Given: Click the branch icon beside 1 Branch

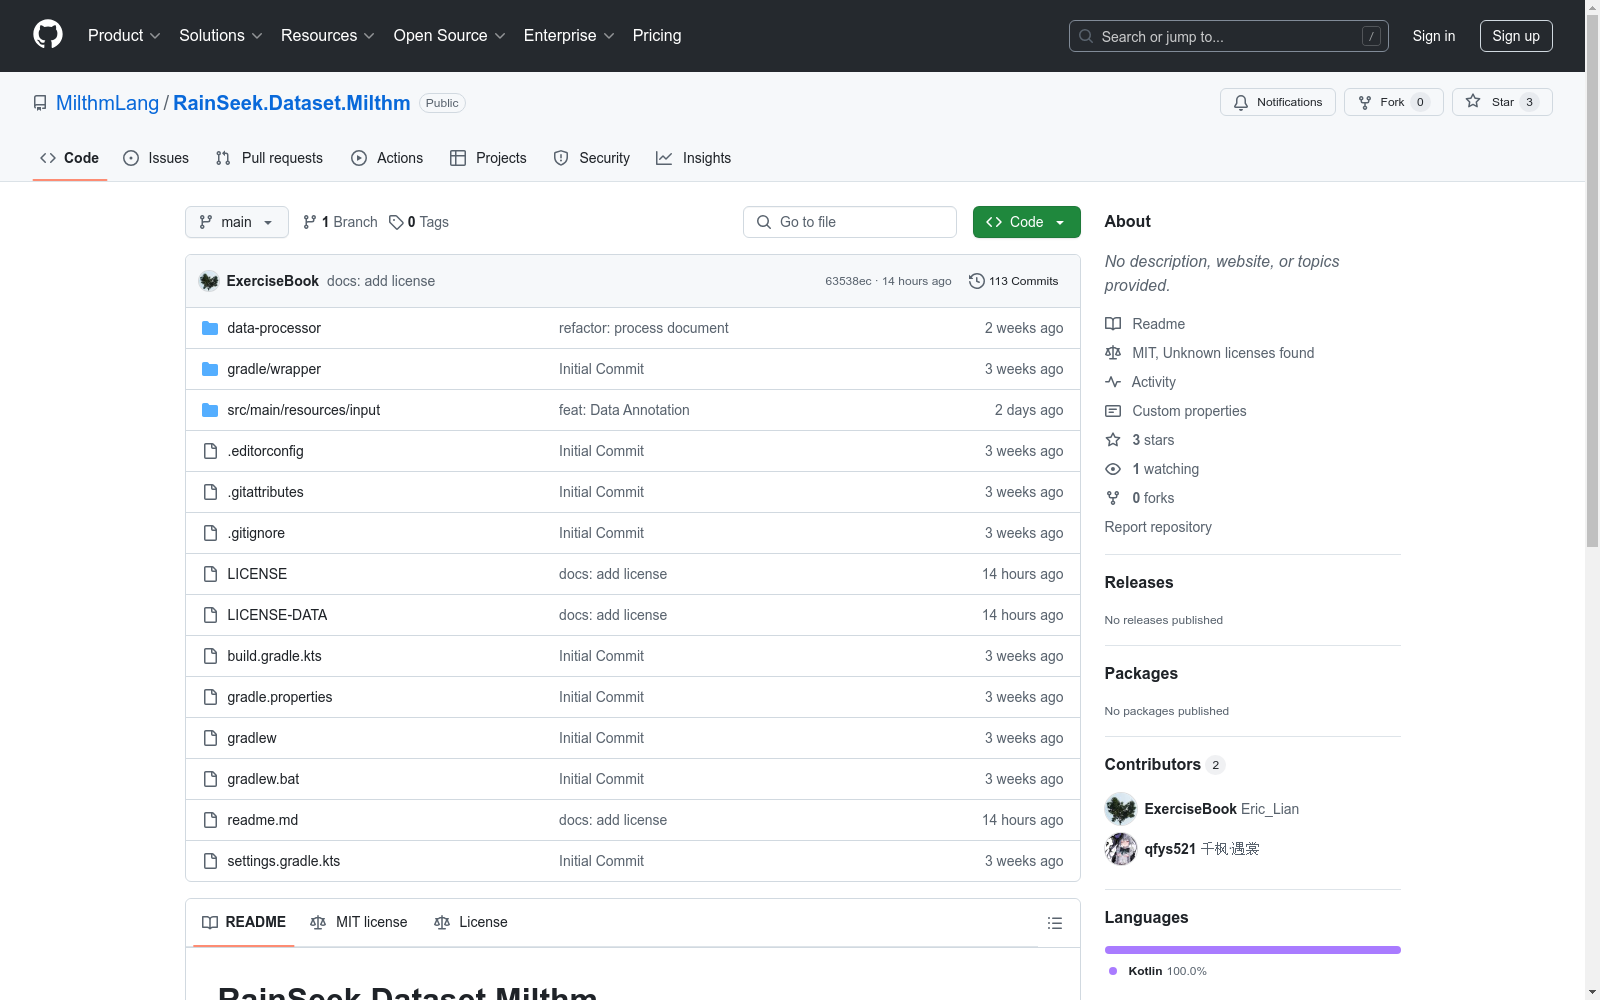Looking at the screenshot, I should (x=310, y=222).
